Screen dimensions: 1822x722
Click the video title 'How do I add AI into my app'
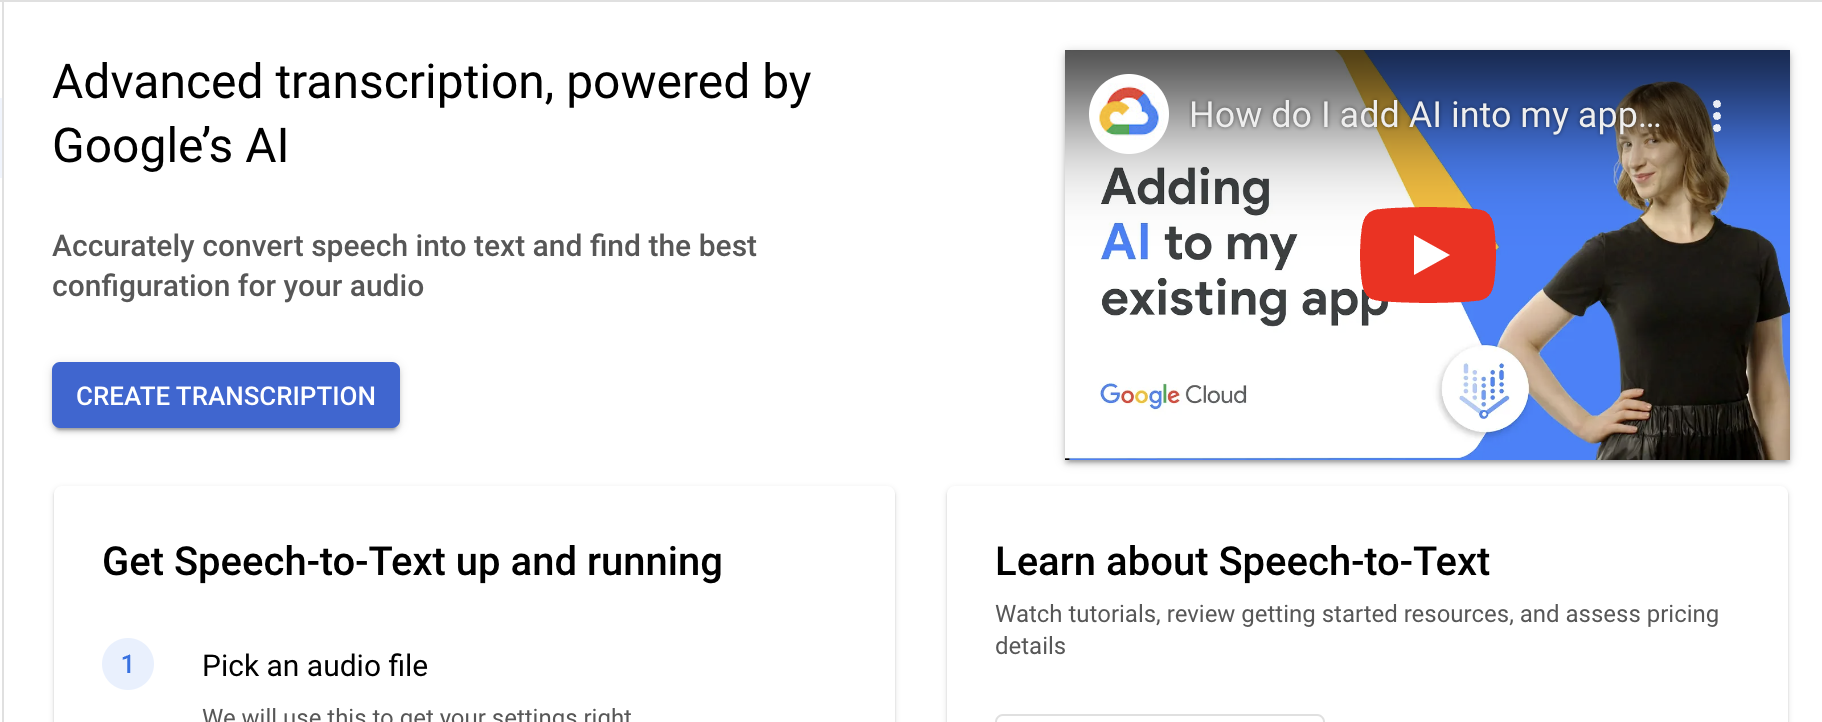[x=1420, y=114]
